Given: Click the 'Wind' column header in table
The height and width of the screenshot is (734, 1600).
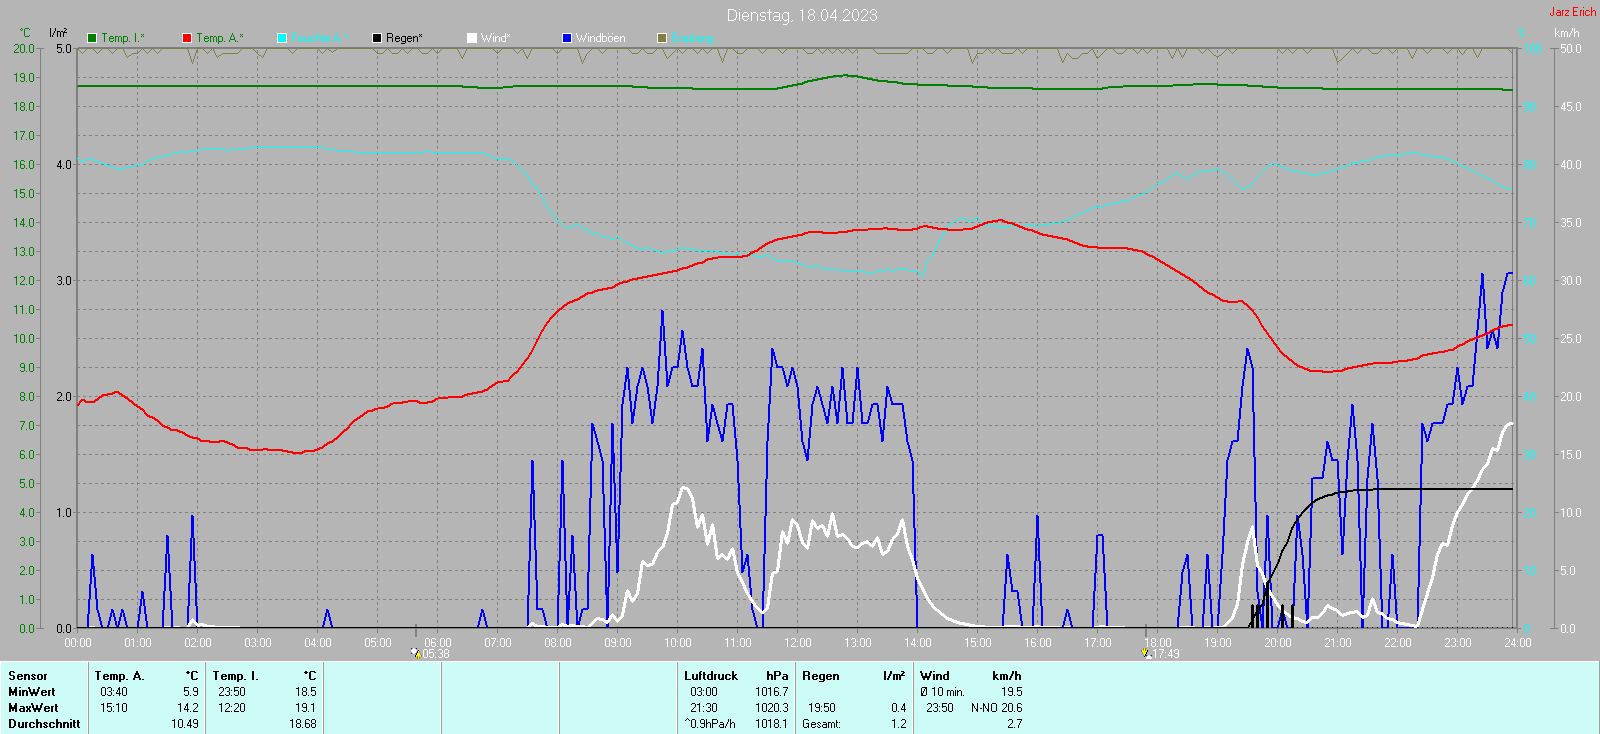Looking at the screenshot, I should (x=935, y=676).
